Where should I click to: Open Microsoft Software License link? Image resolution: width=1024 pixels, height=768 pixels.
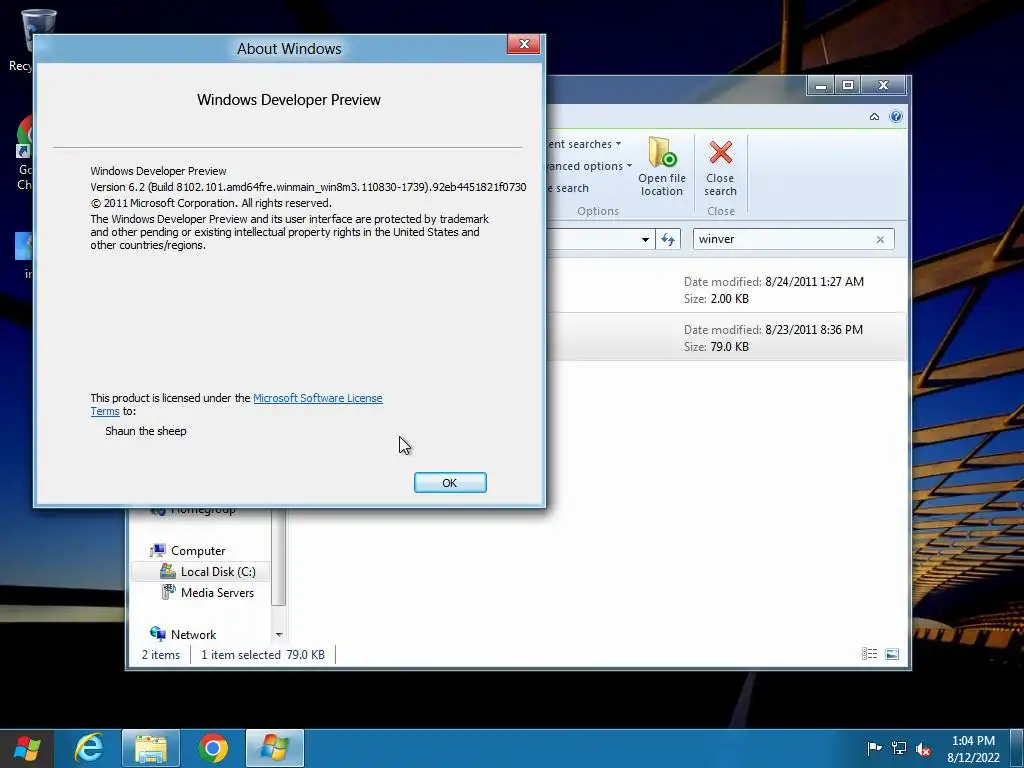point(317,398)
